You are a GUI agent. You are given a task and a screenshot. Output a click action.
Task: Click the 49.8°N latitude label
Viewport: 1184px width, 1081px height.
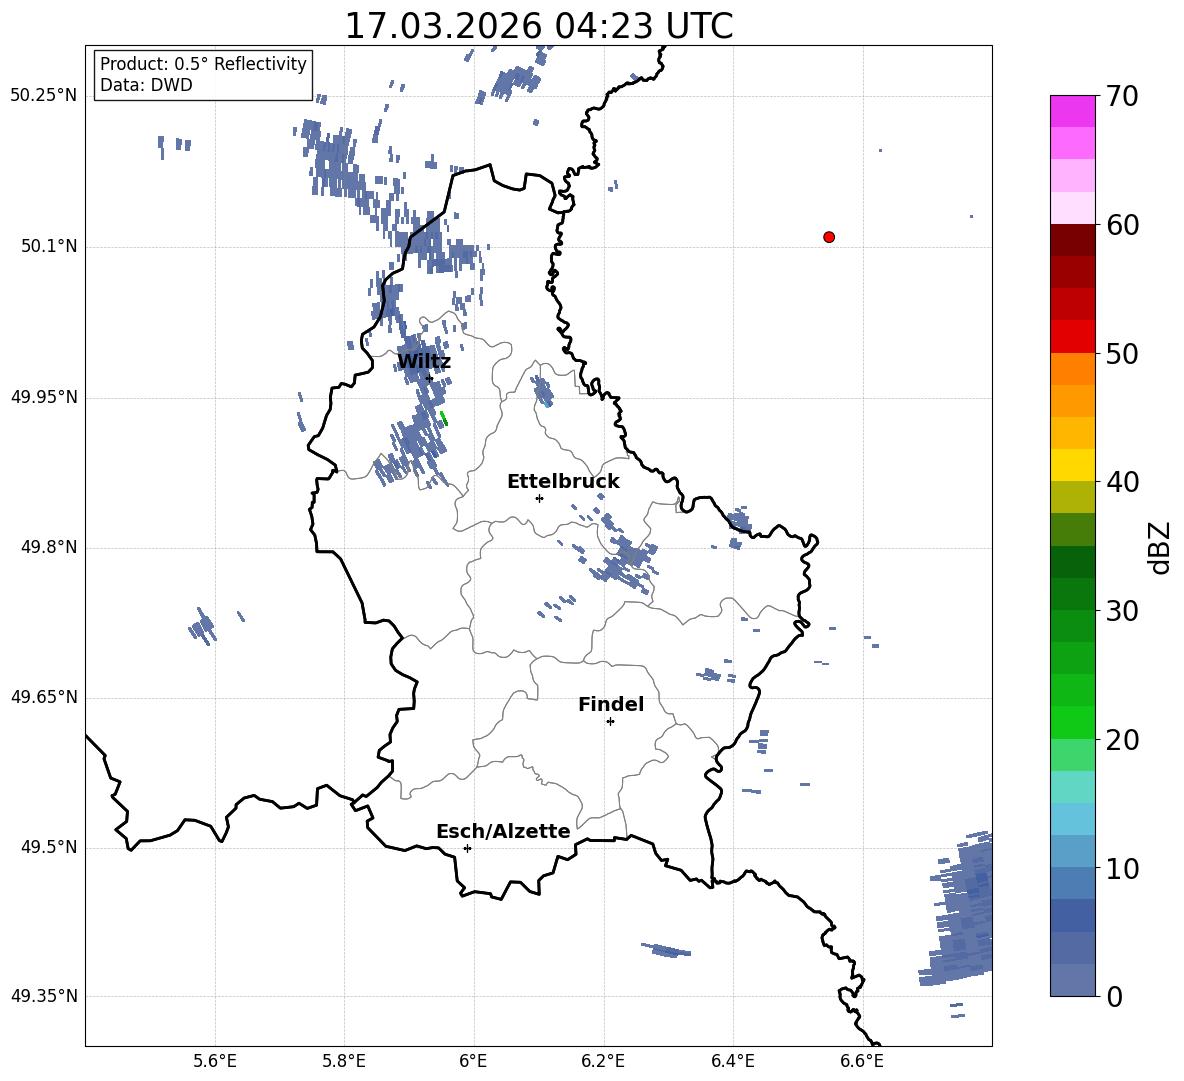tap(49, 547)
